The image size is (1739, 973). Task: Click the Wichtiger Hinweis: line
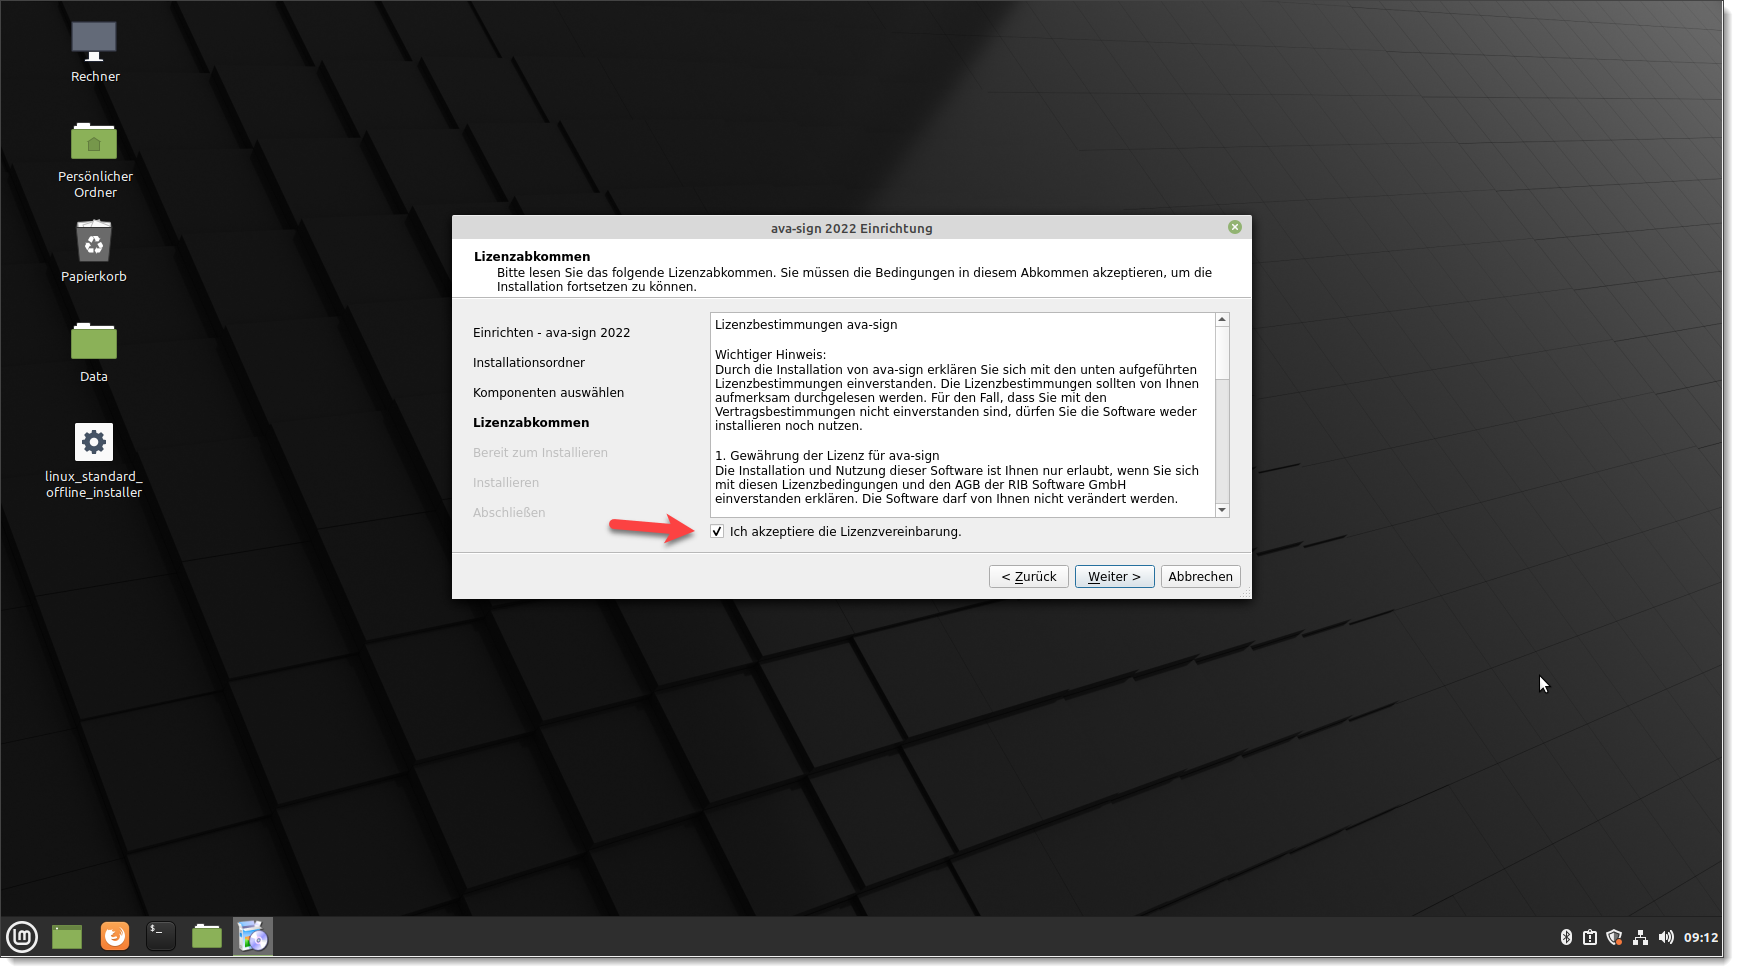pos(770,355)
